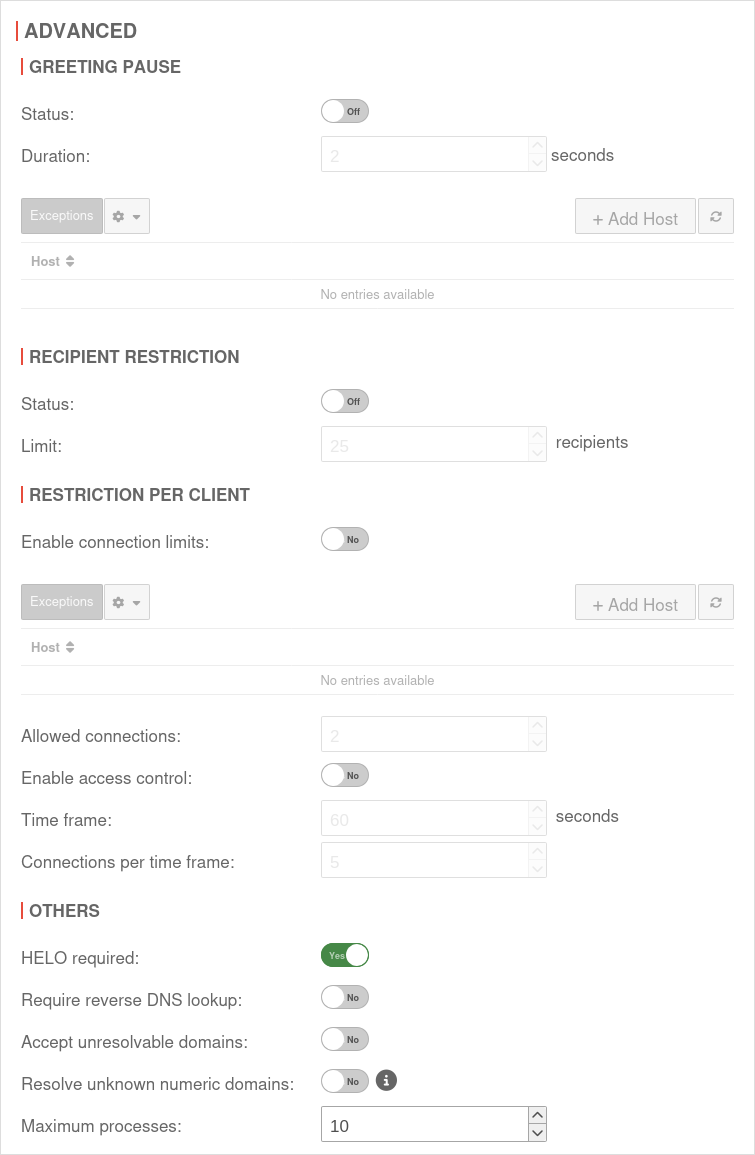Click info icon beside Resolve unknown numeric domains
755x1155 pixels.
(387, 1081)
